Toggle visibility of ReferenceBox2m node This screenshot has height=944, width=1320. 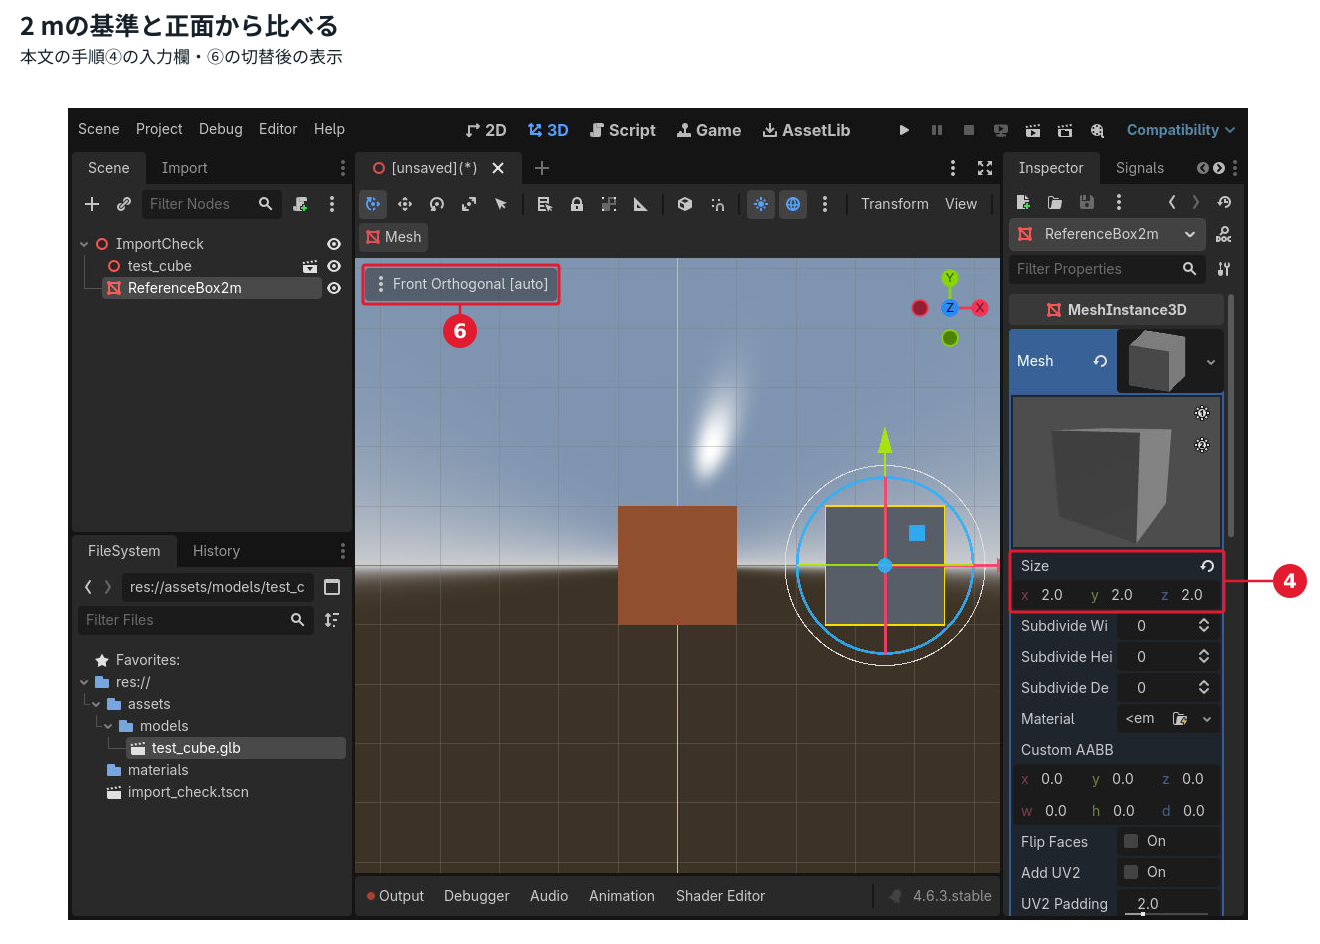pyautogui.click(x=334, y=288)
